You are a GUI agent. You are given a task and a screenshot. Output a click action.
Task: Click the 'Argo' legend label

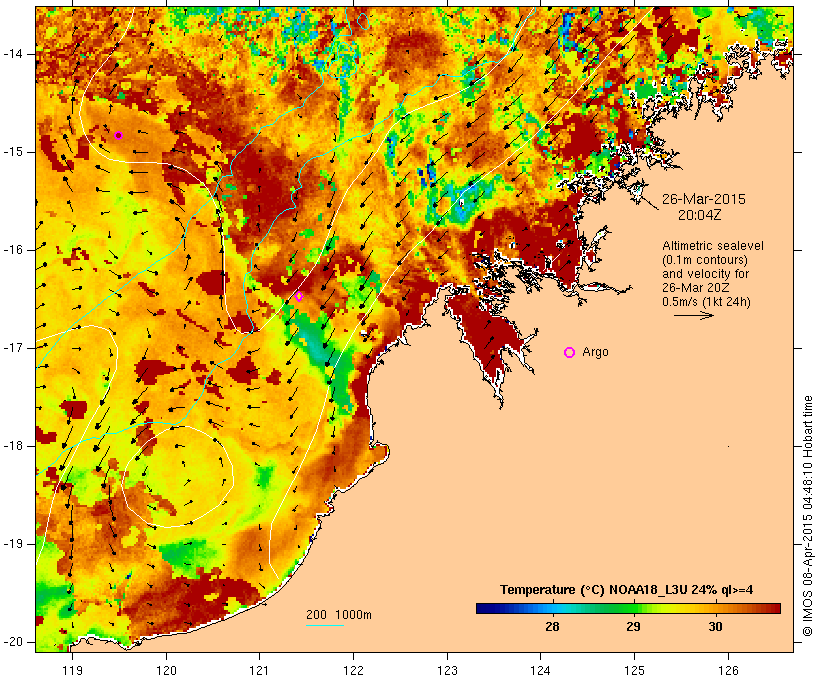pyautogui.click(x=596, y=352)
